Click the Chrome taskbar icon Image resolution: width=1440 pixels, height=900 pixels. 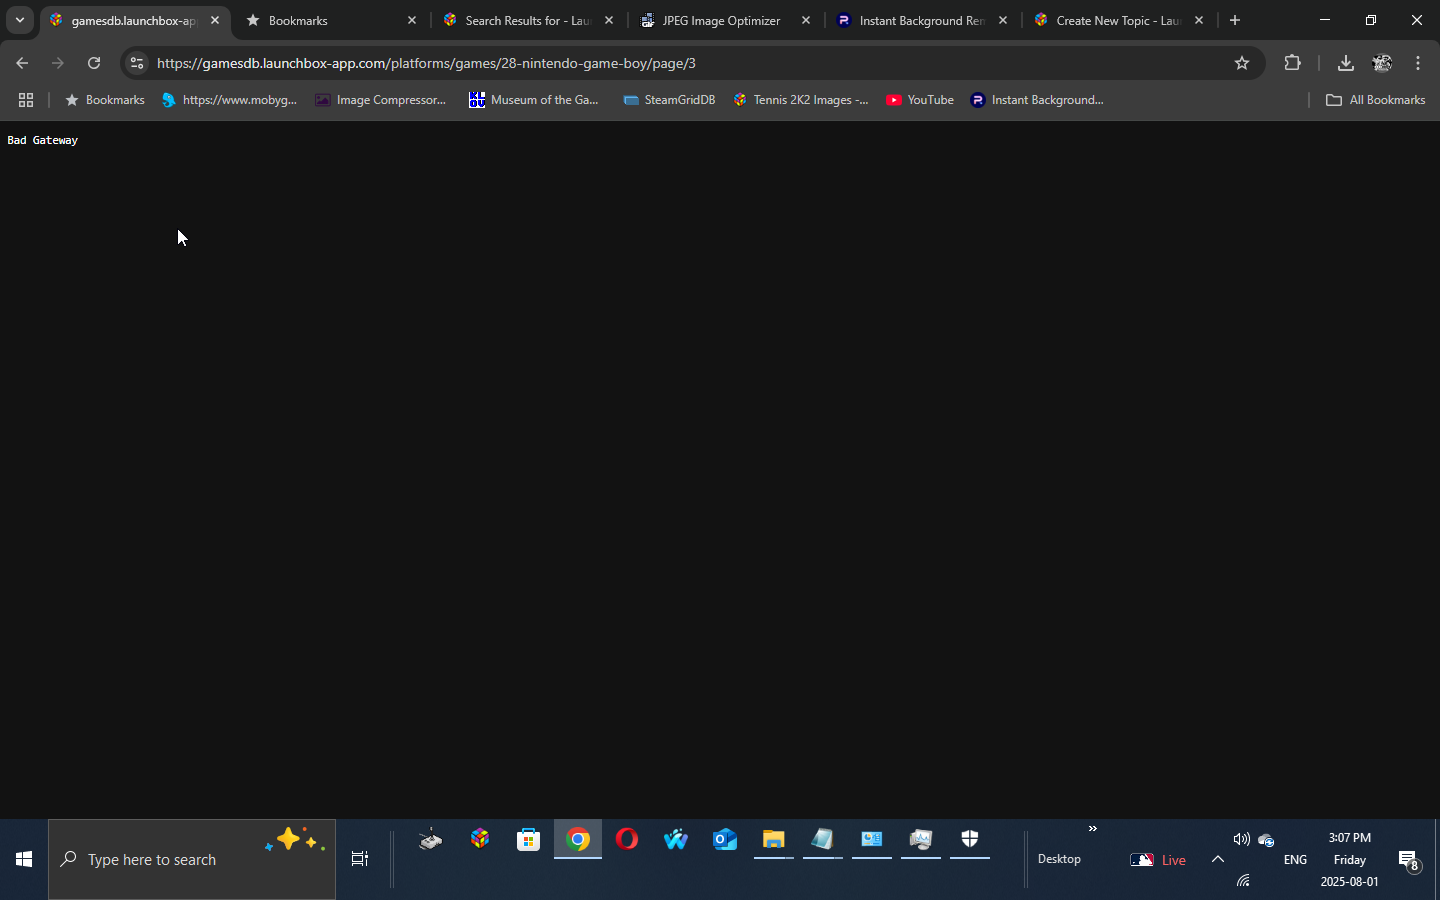[x=578, y=840]
